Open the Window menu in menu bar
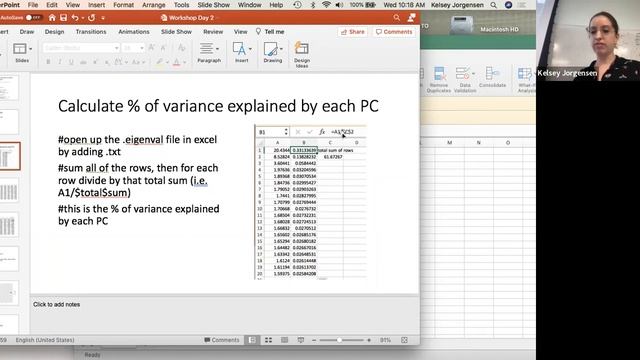The width and height of the screenshot is (640, 360). click(x=249, y=5)
